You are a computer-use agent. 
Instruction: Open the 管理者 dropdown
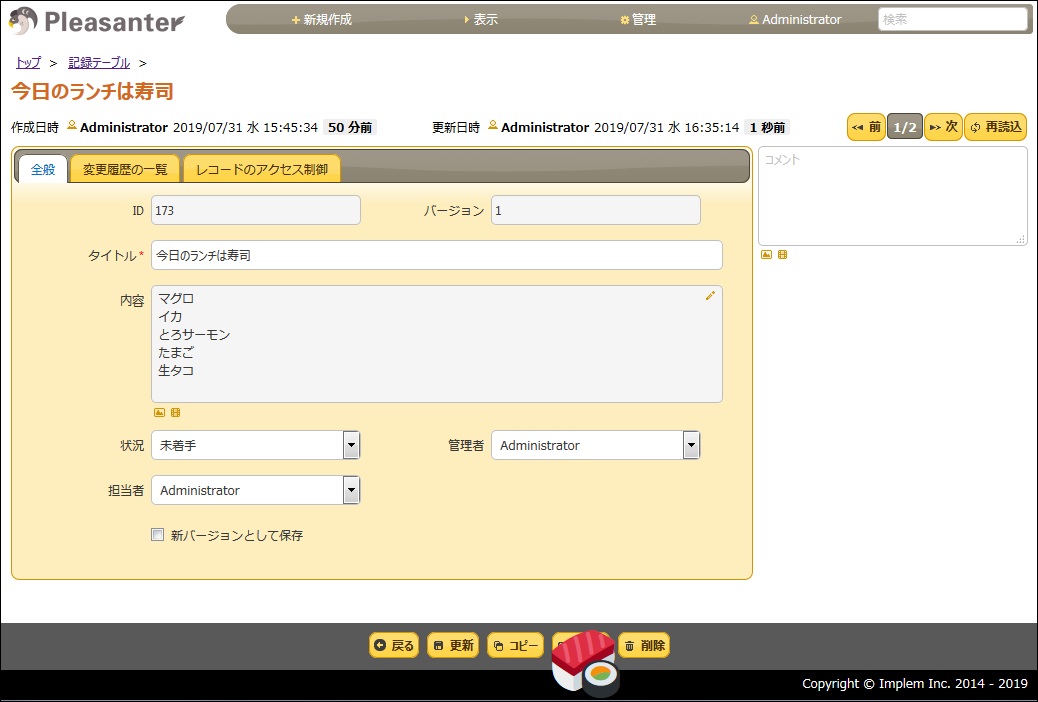pyautogui.click(x=596, y=445)
